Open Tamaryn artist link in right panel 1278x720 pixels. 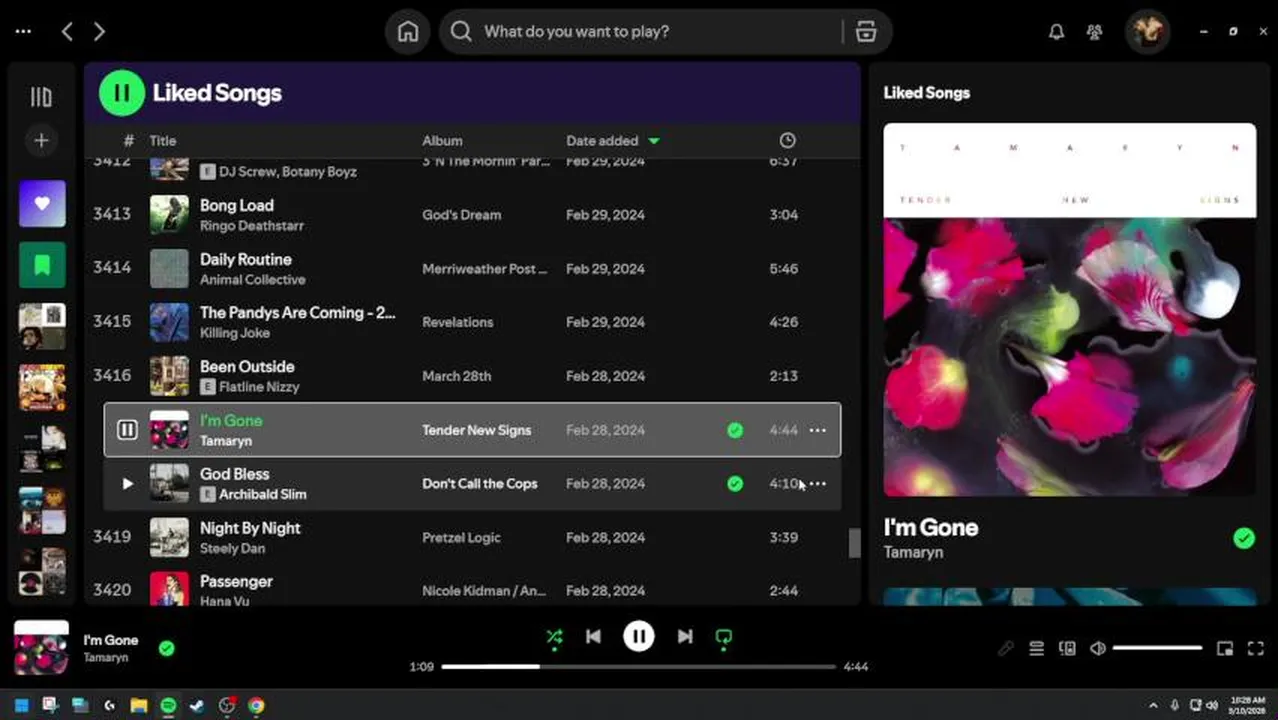click(x=913, y=552)
